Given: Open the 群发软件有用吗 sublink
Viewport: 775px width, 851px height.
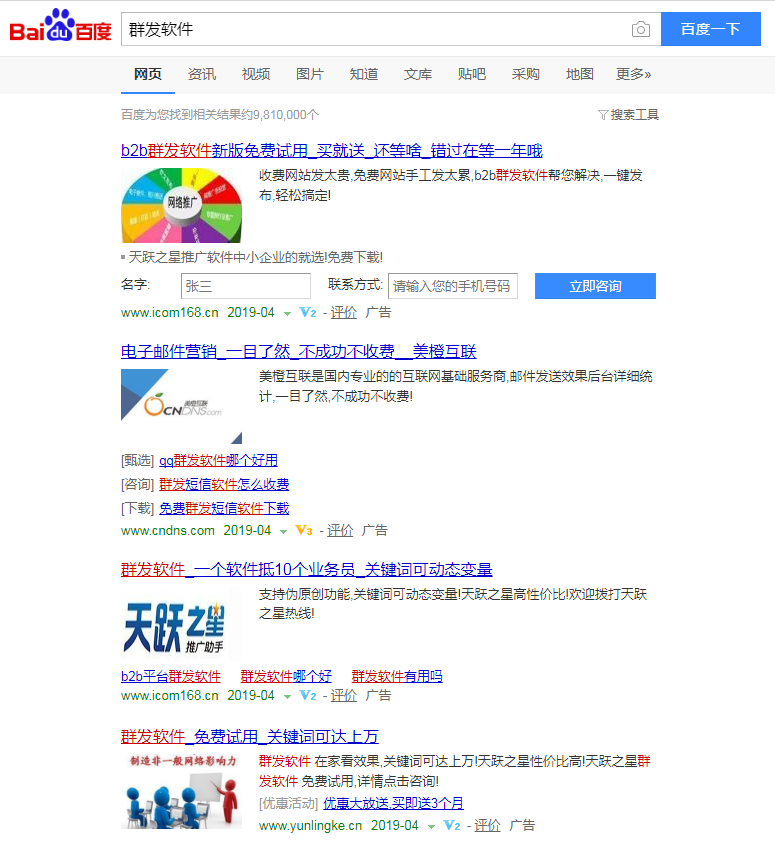Looking at the screenshot, I should pyautogui.click(x=397, y=677).
